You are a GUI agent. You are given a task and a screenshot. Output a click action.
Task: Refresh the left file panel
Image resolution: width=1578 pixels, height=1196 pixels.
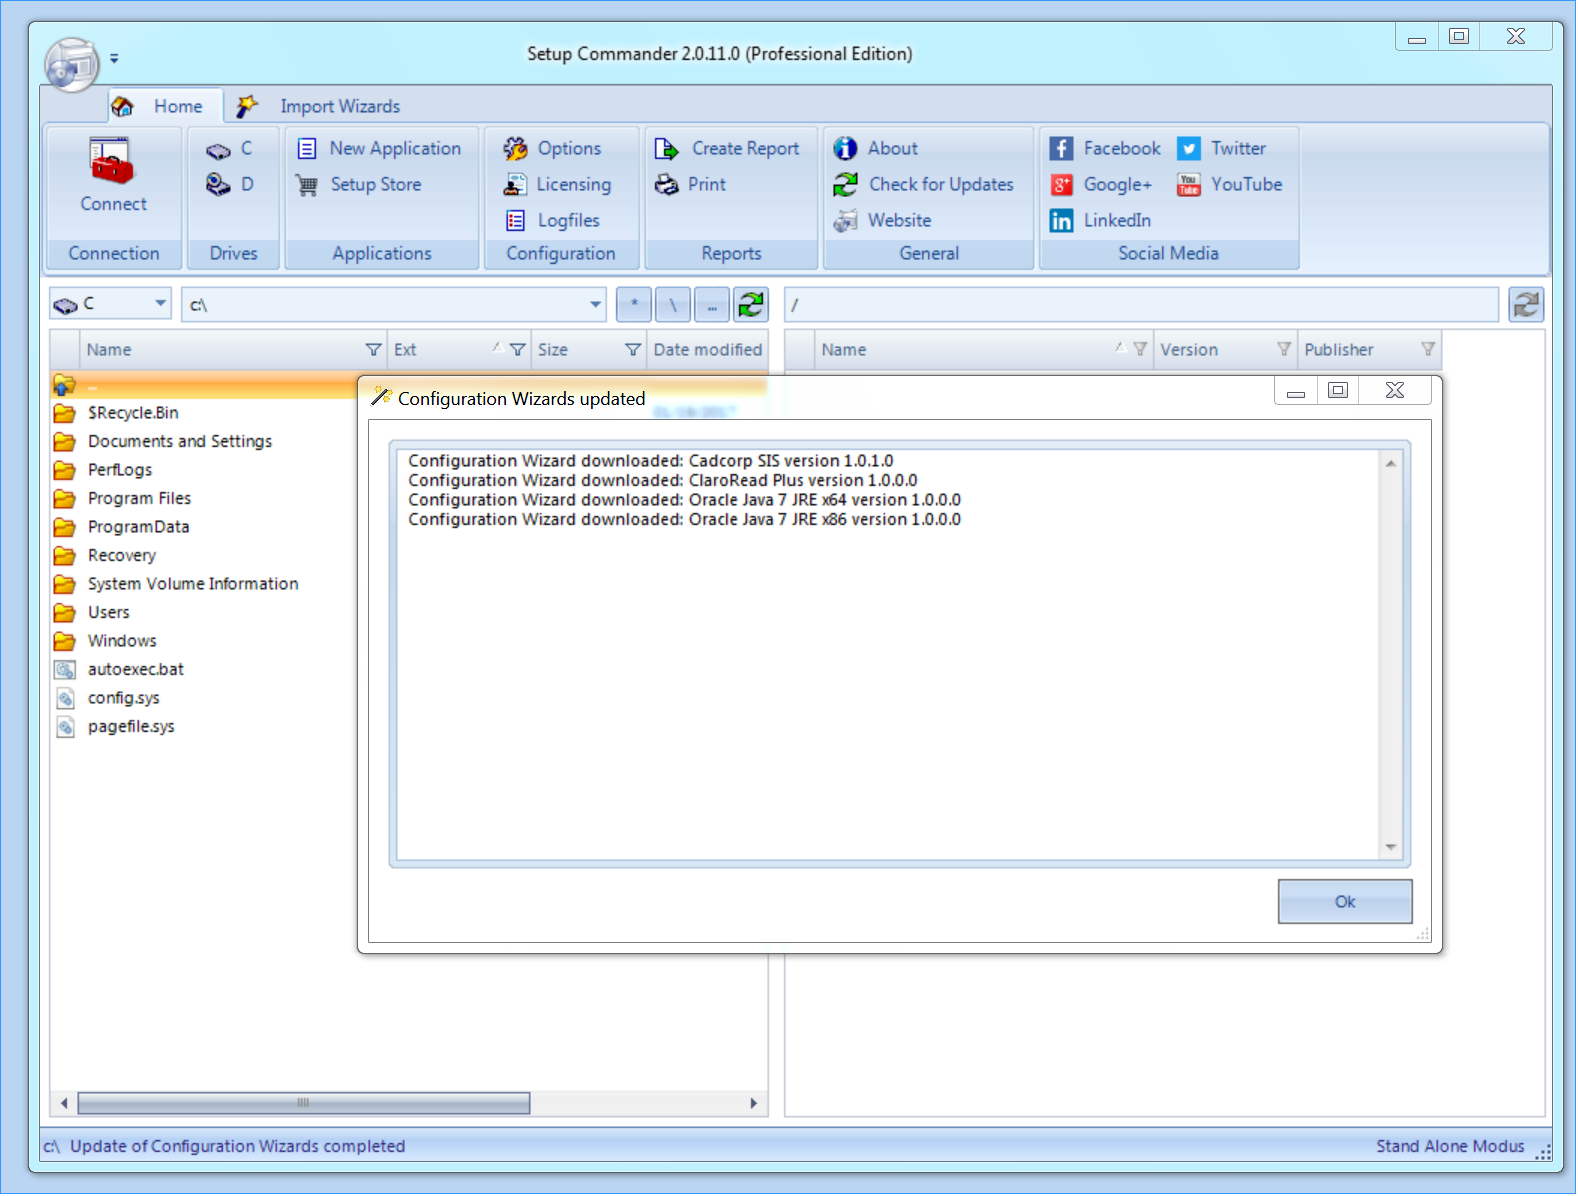[751, 305]
